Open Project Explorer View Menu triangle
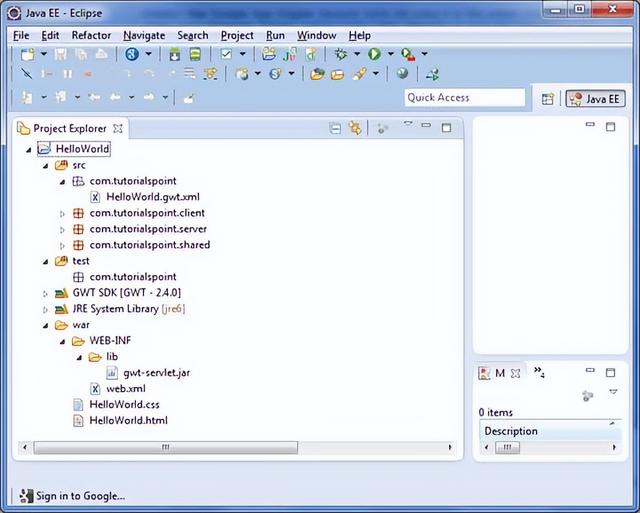Viewport: 640px width, 513px height. pyautogui.click(x=408, y=124)
